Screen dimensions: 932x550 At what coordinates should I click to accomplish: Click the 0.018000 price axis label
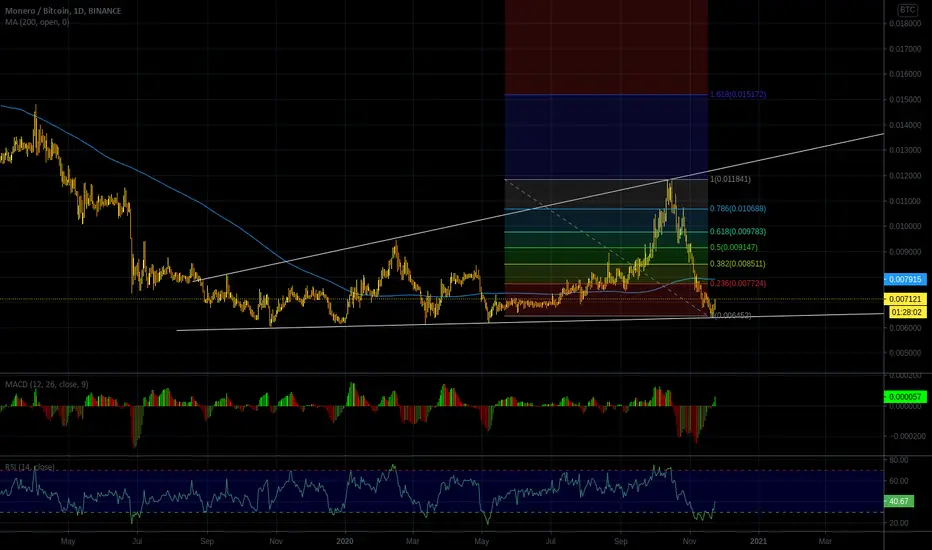tap(905, 23)
